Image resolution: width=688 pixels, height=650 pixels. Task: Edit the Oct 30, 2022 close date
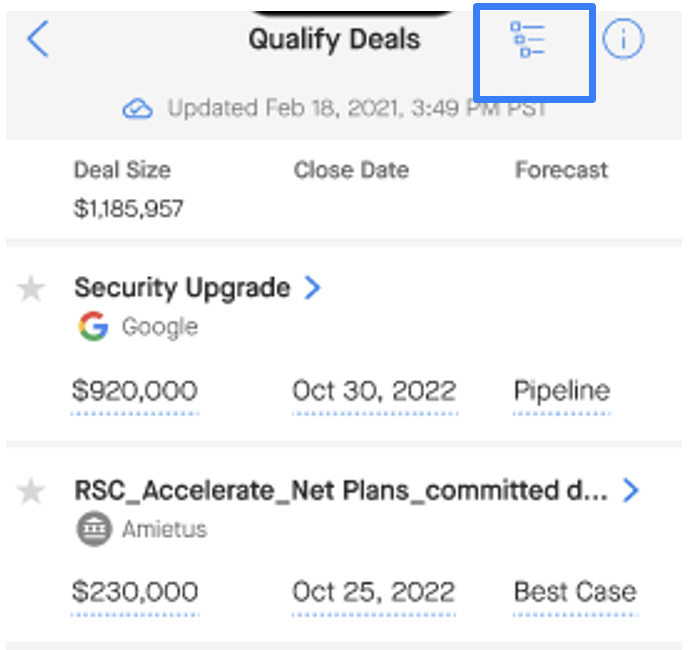click(374, 391)
